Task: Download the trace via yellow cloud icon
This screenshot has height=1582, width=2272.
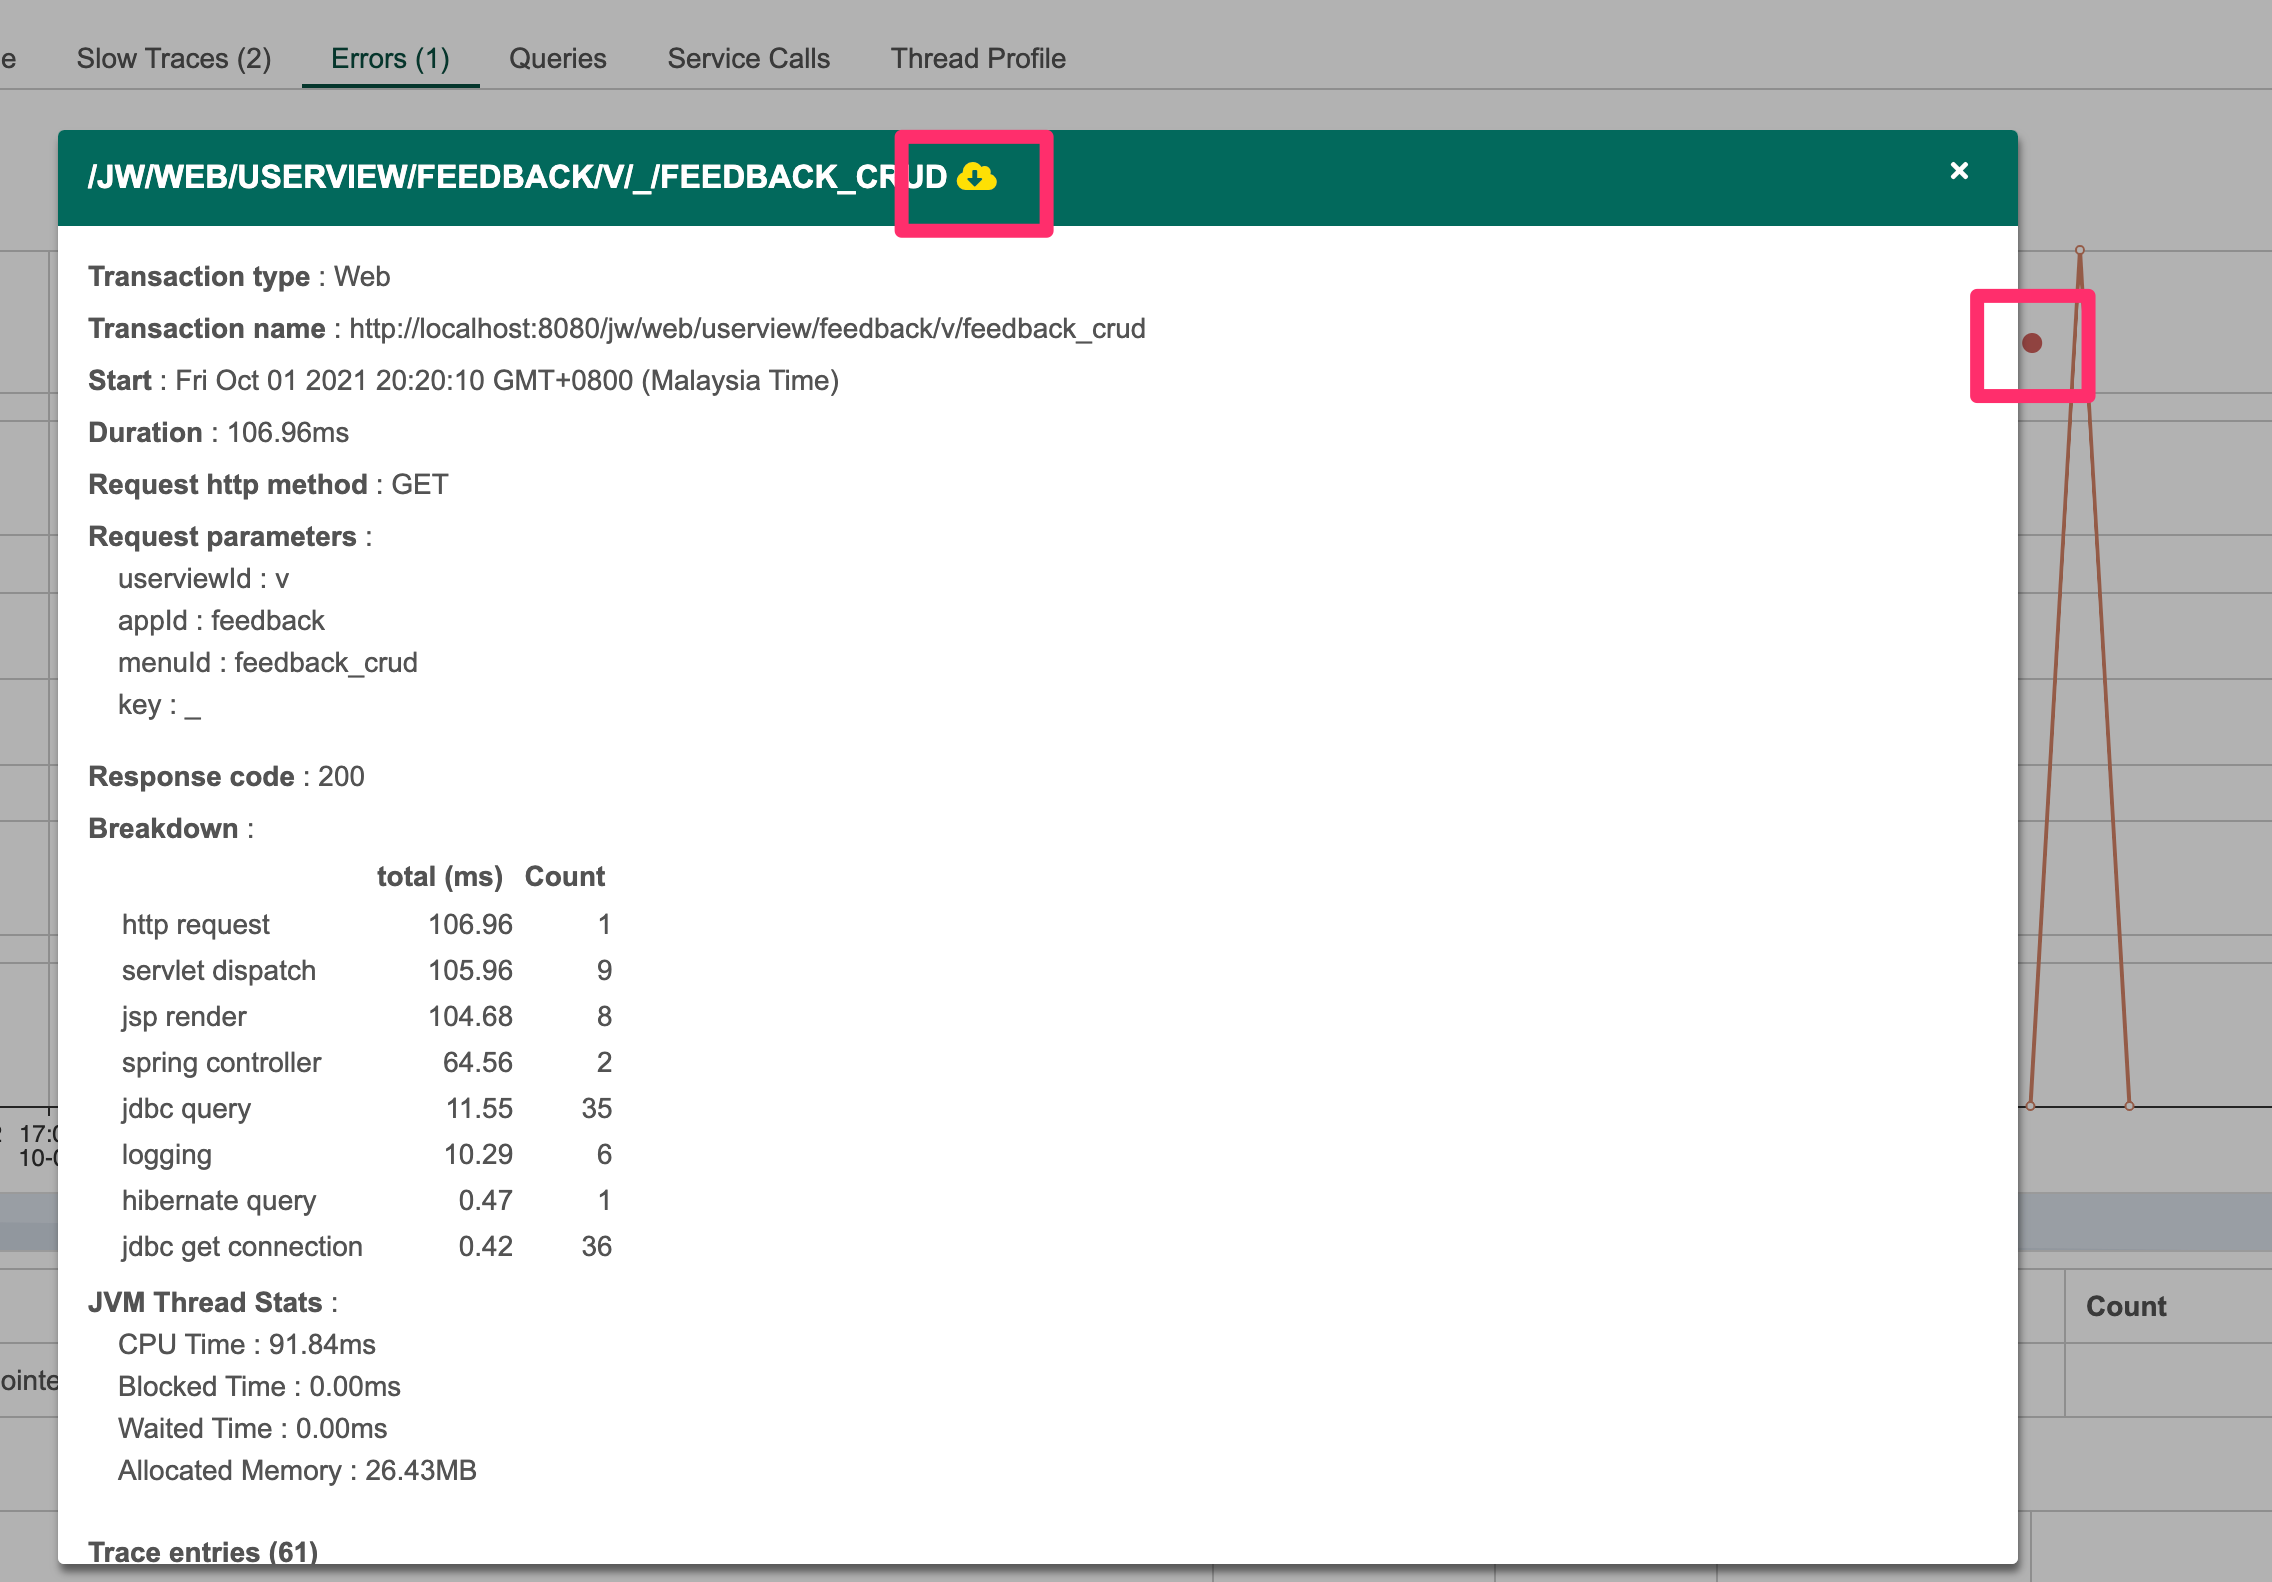Action: 976,178
